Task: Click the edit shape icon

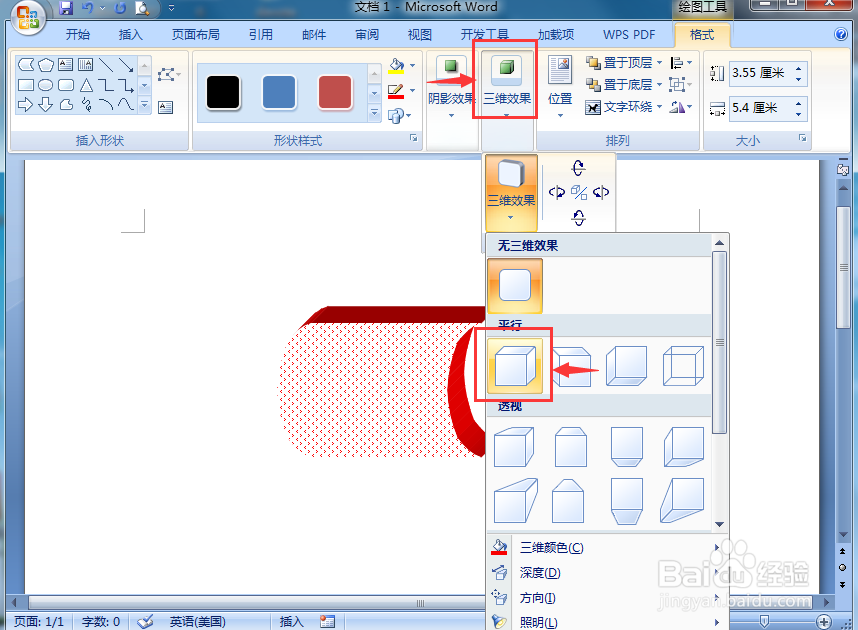Action: point(169,74)
